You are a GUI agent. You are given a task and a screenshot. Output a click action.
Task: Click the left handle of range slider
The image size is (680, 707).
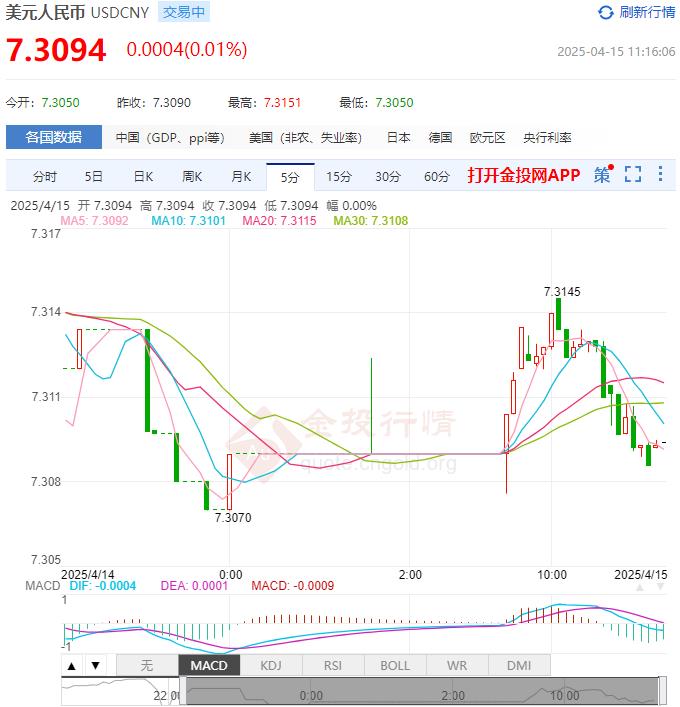[183, 691]
